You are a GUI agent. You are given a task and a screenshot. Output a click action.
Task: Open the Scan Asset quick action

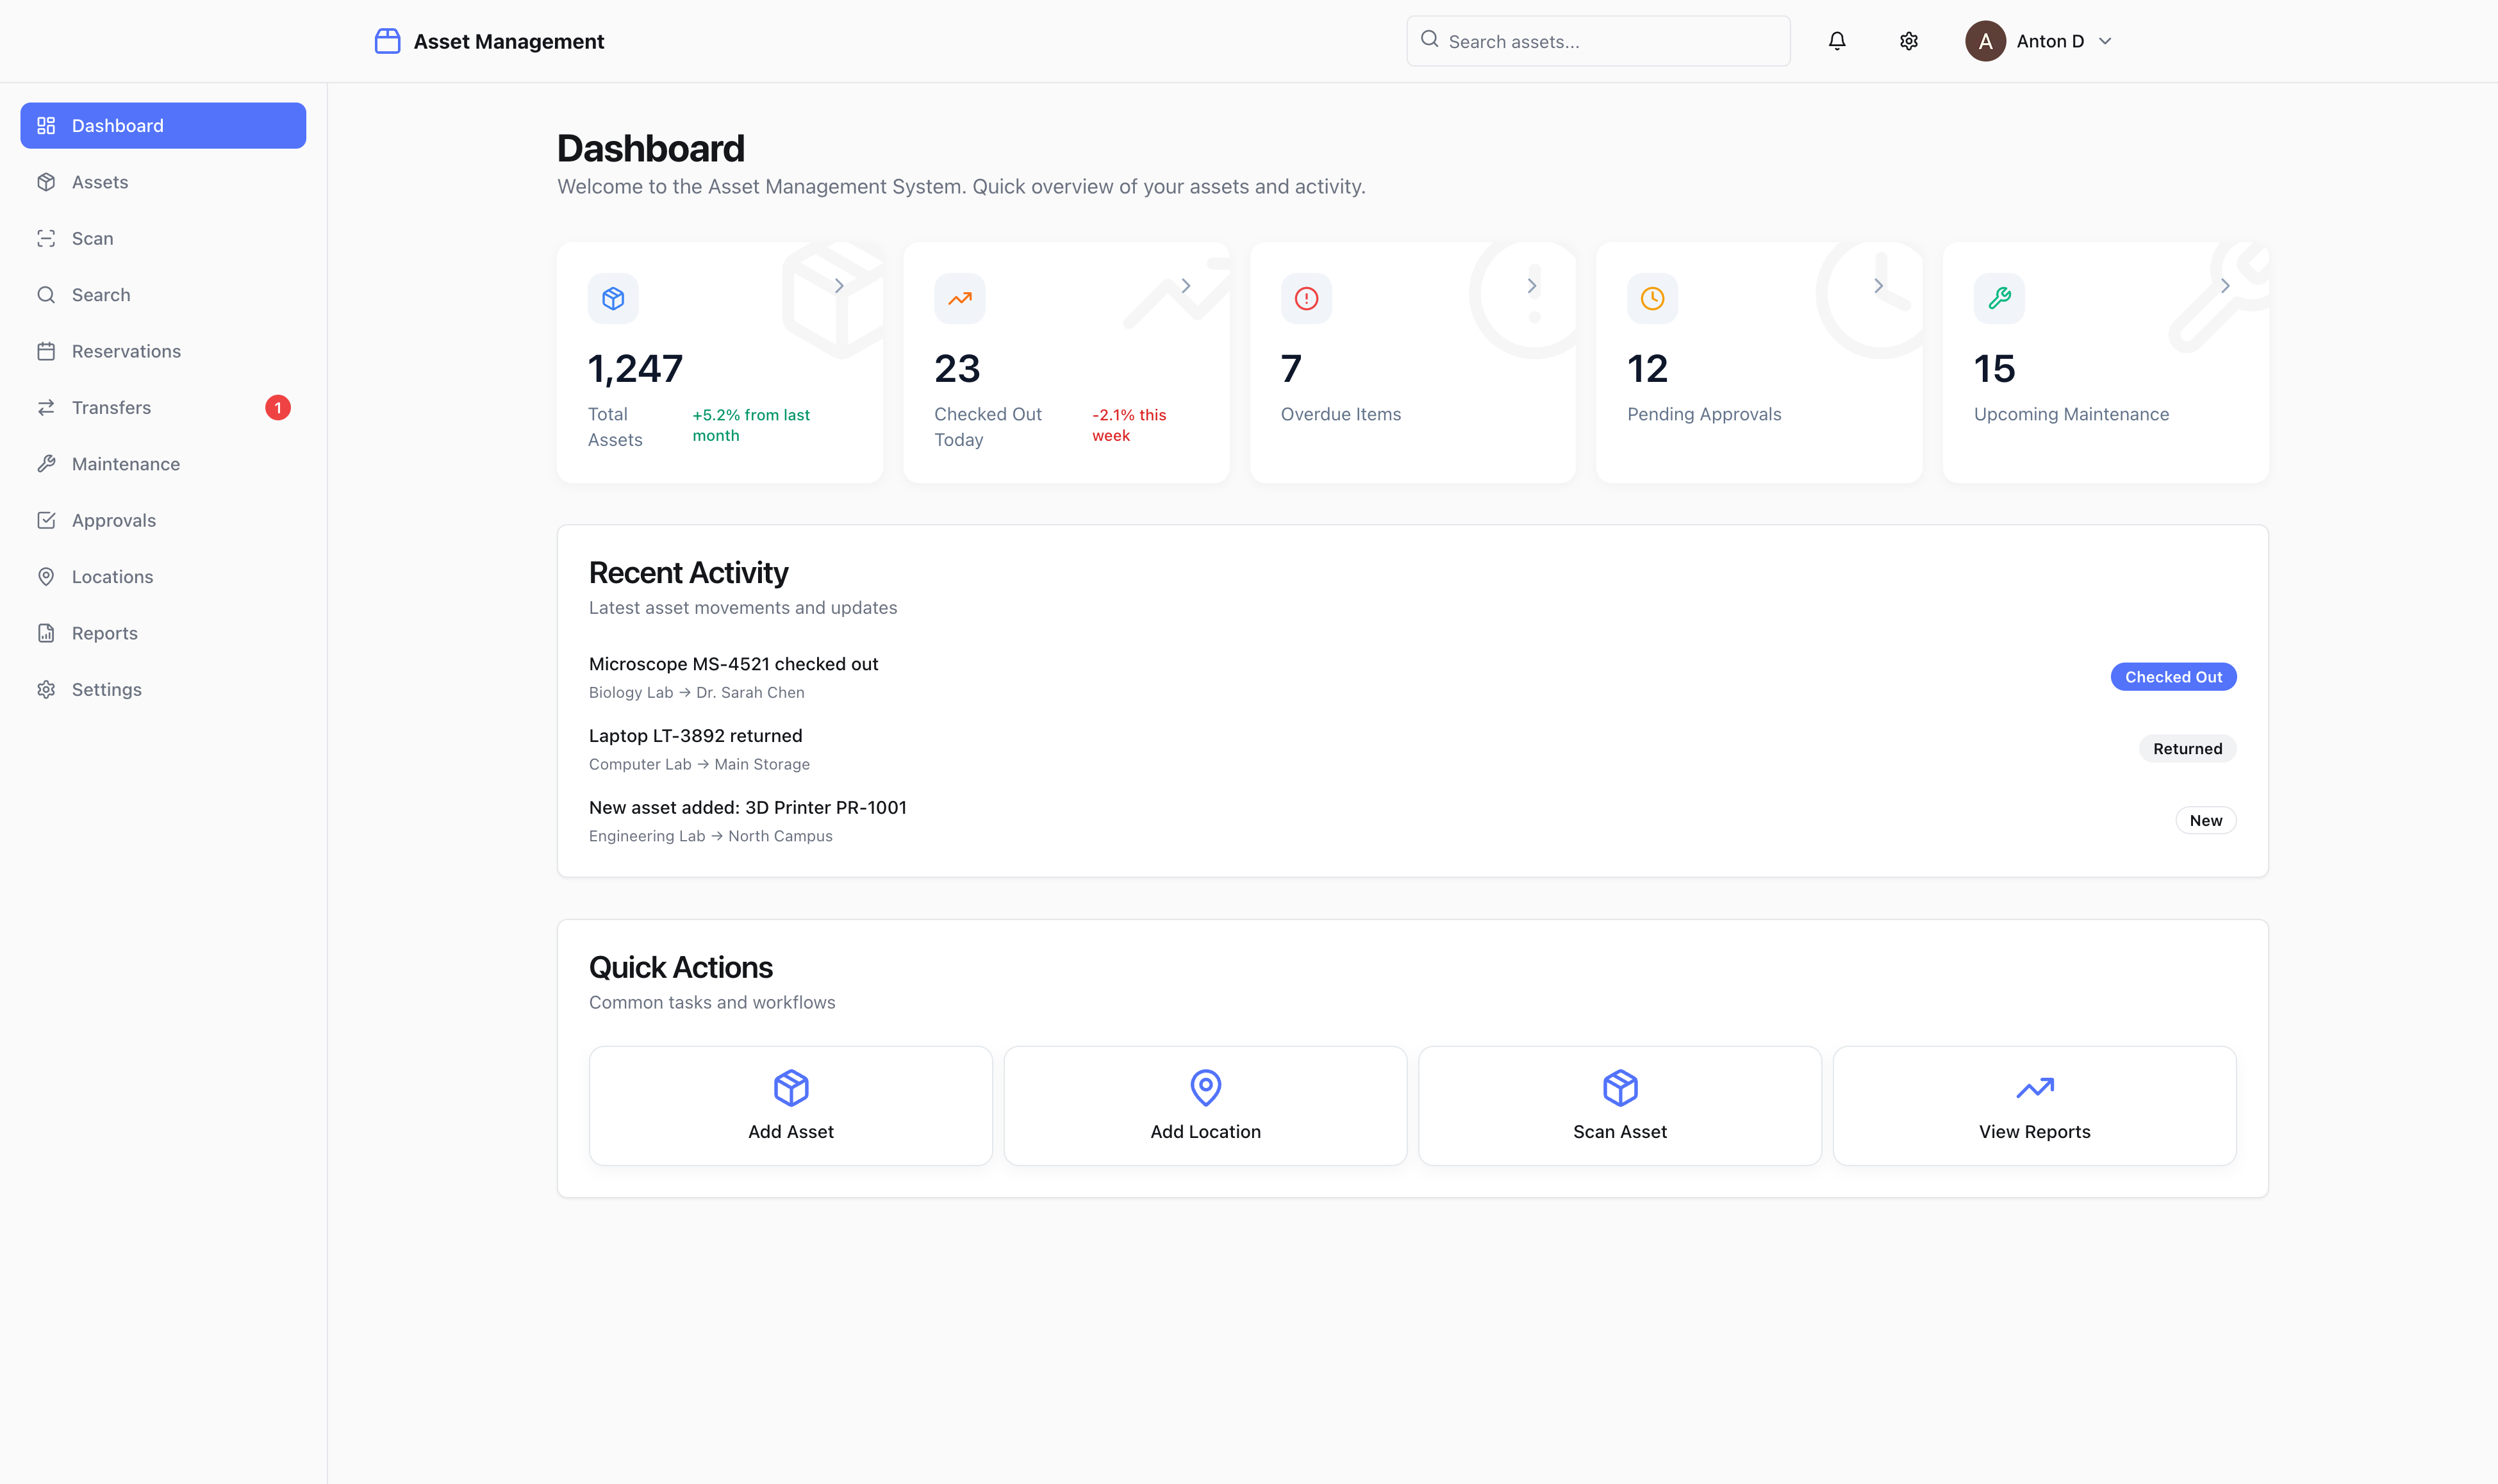[1619, 1105]
